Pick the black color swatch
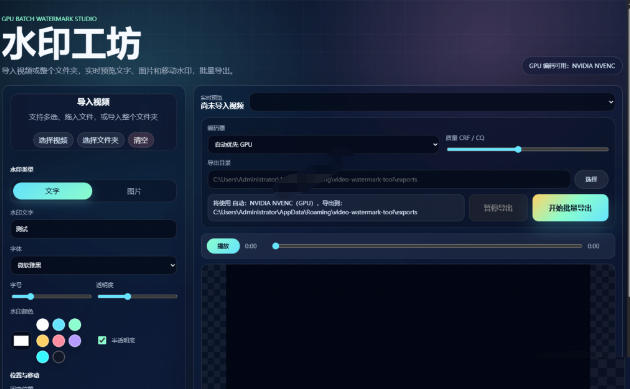This screenshot has height=389, width=630. tap(59, 357)
